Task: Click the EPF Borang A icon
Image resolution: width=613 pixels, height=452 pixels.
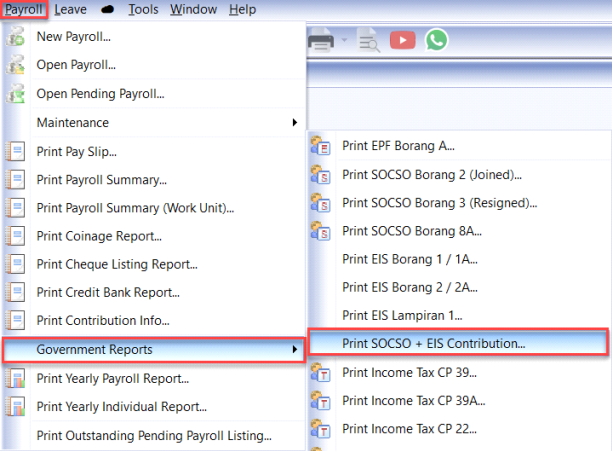Action: [321, 146]
